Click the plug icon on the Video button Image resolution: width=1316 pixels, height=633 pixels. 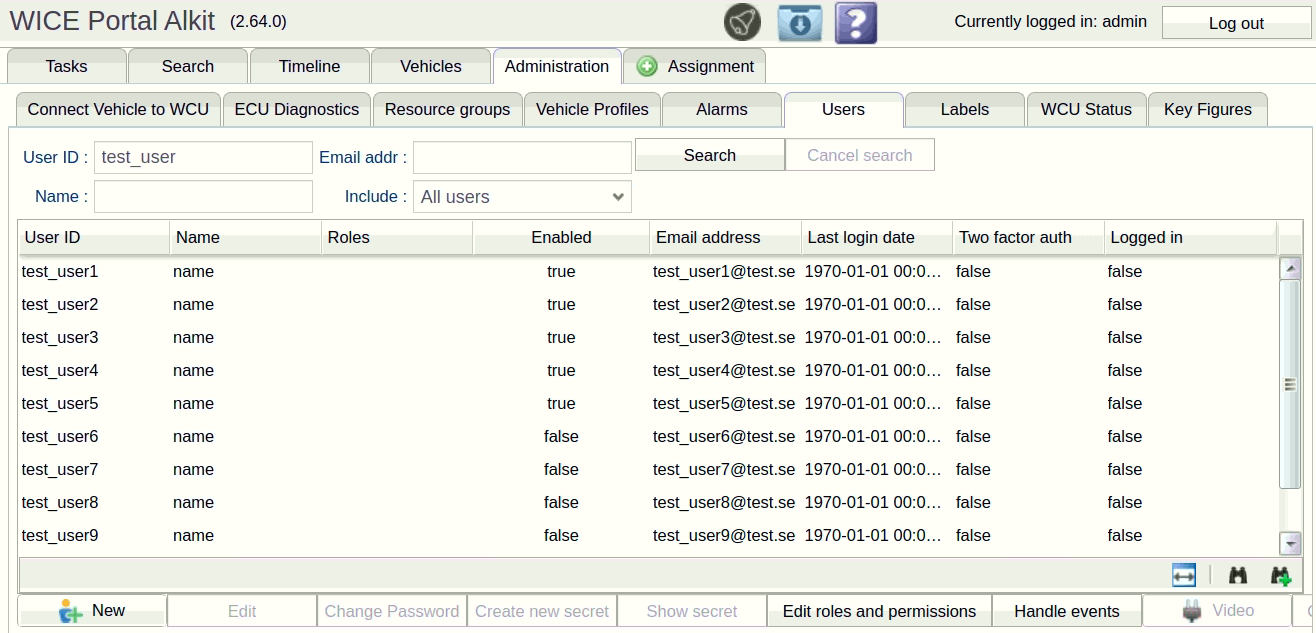(x=1192, y=611)
